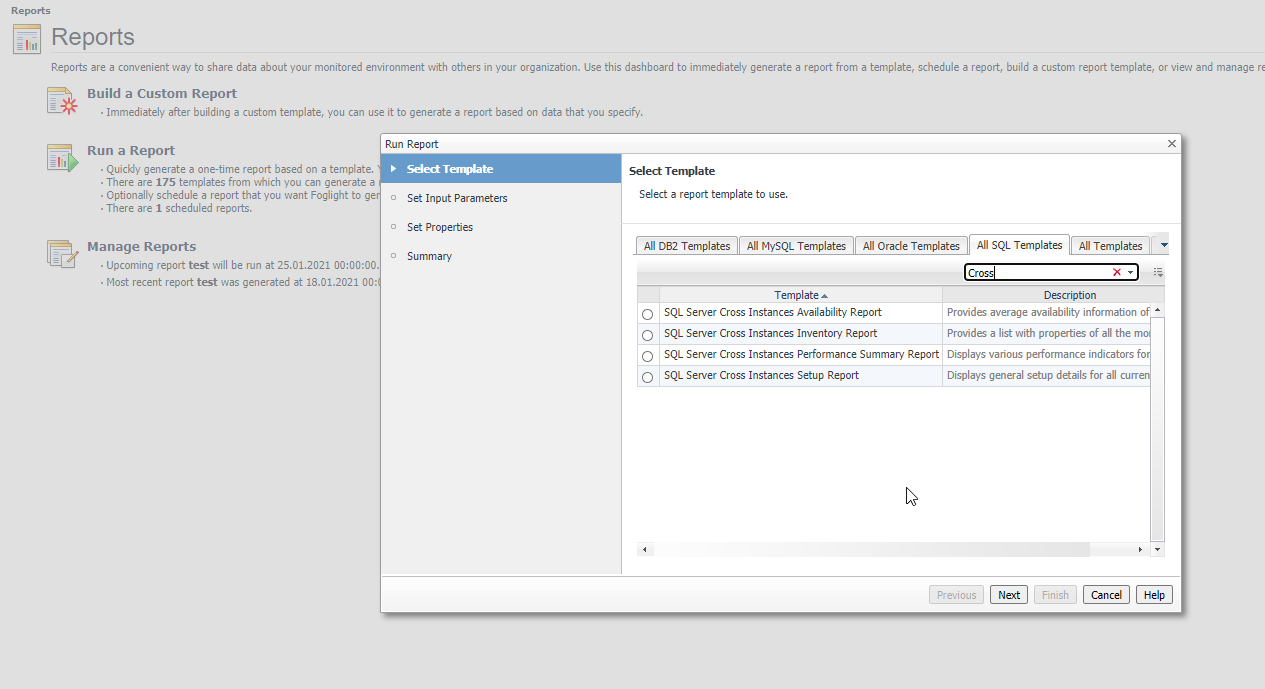Viewport: 1265px width, 689px height.
Task: Click the table's vertical scrollbar track
Action: (x=1158, y=428)
